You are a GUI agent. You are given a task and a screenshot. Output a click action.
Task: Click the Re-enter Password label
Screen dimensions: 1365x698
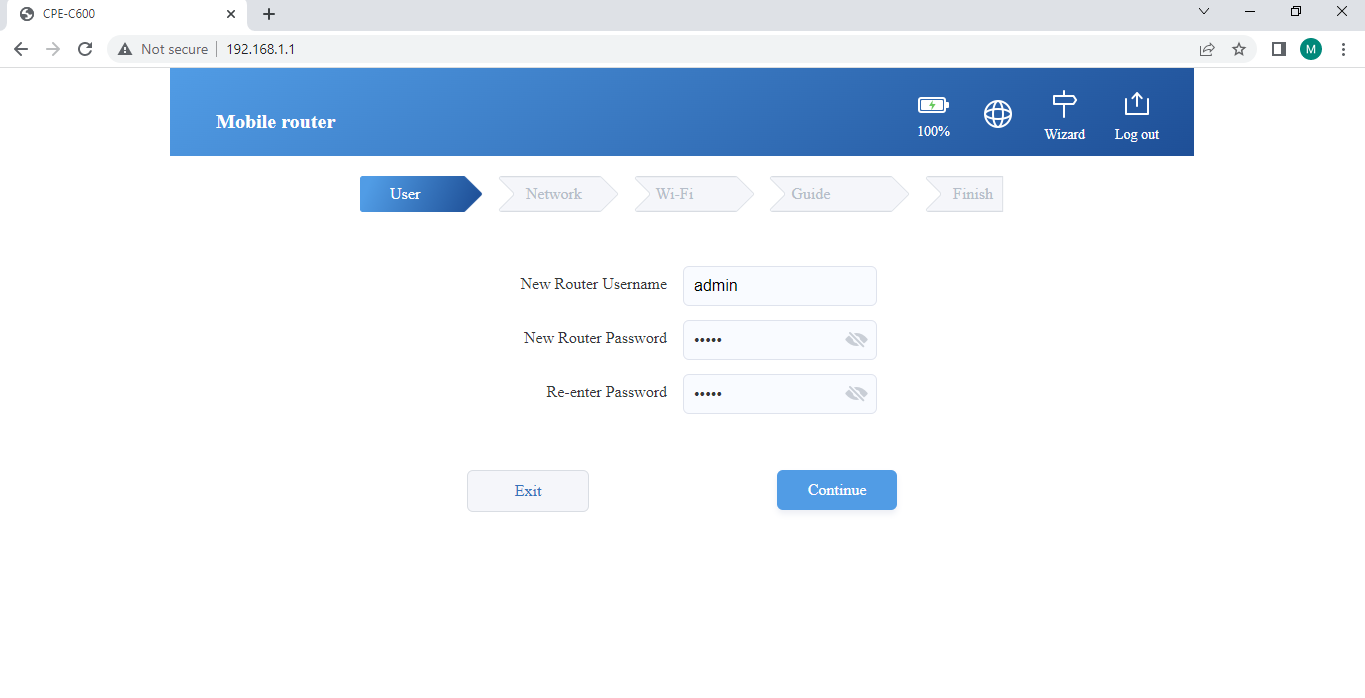[x=606, y=392]
